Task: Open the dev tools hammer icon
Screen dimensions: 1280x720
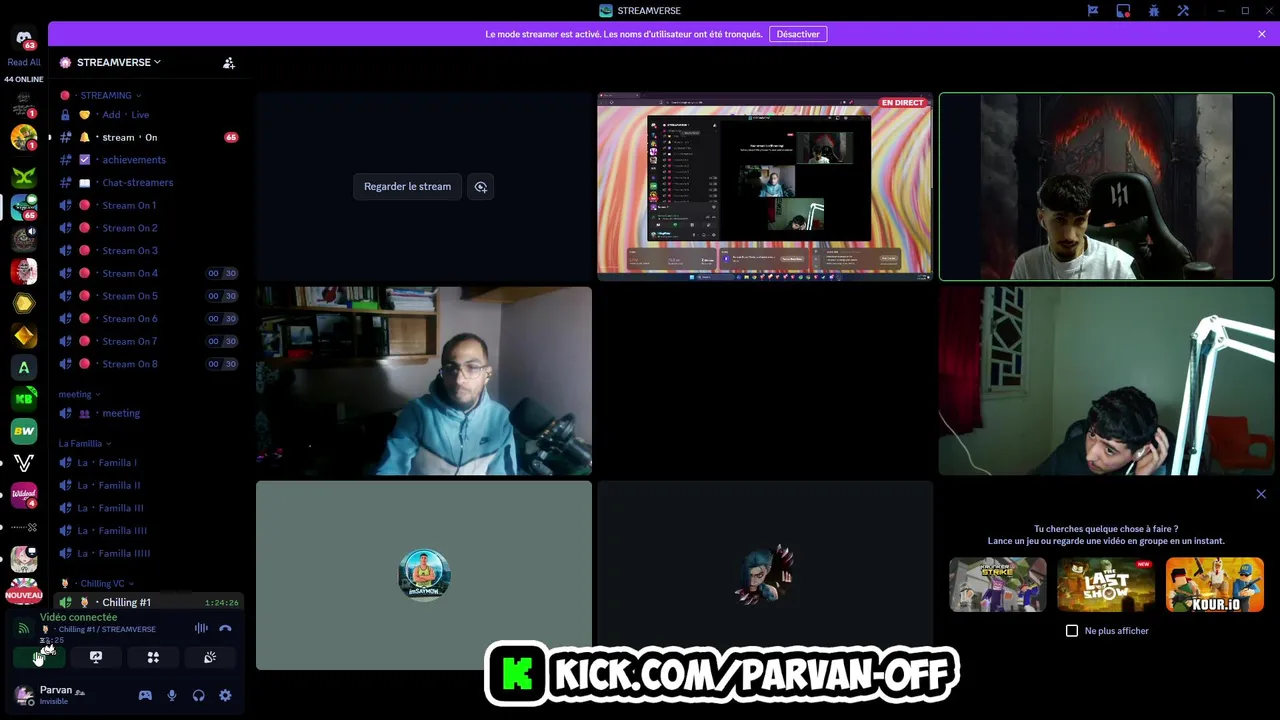Action: coord(1183,11)
